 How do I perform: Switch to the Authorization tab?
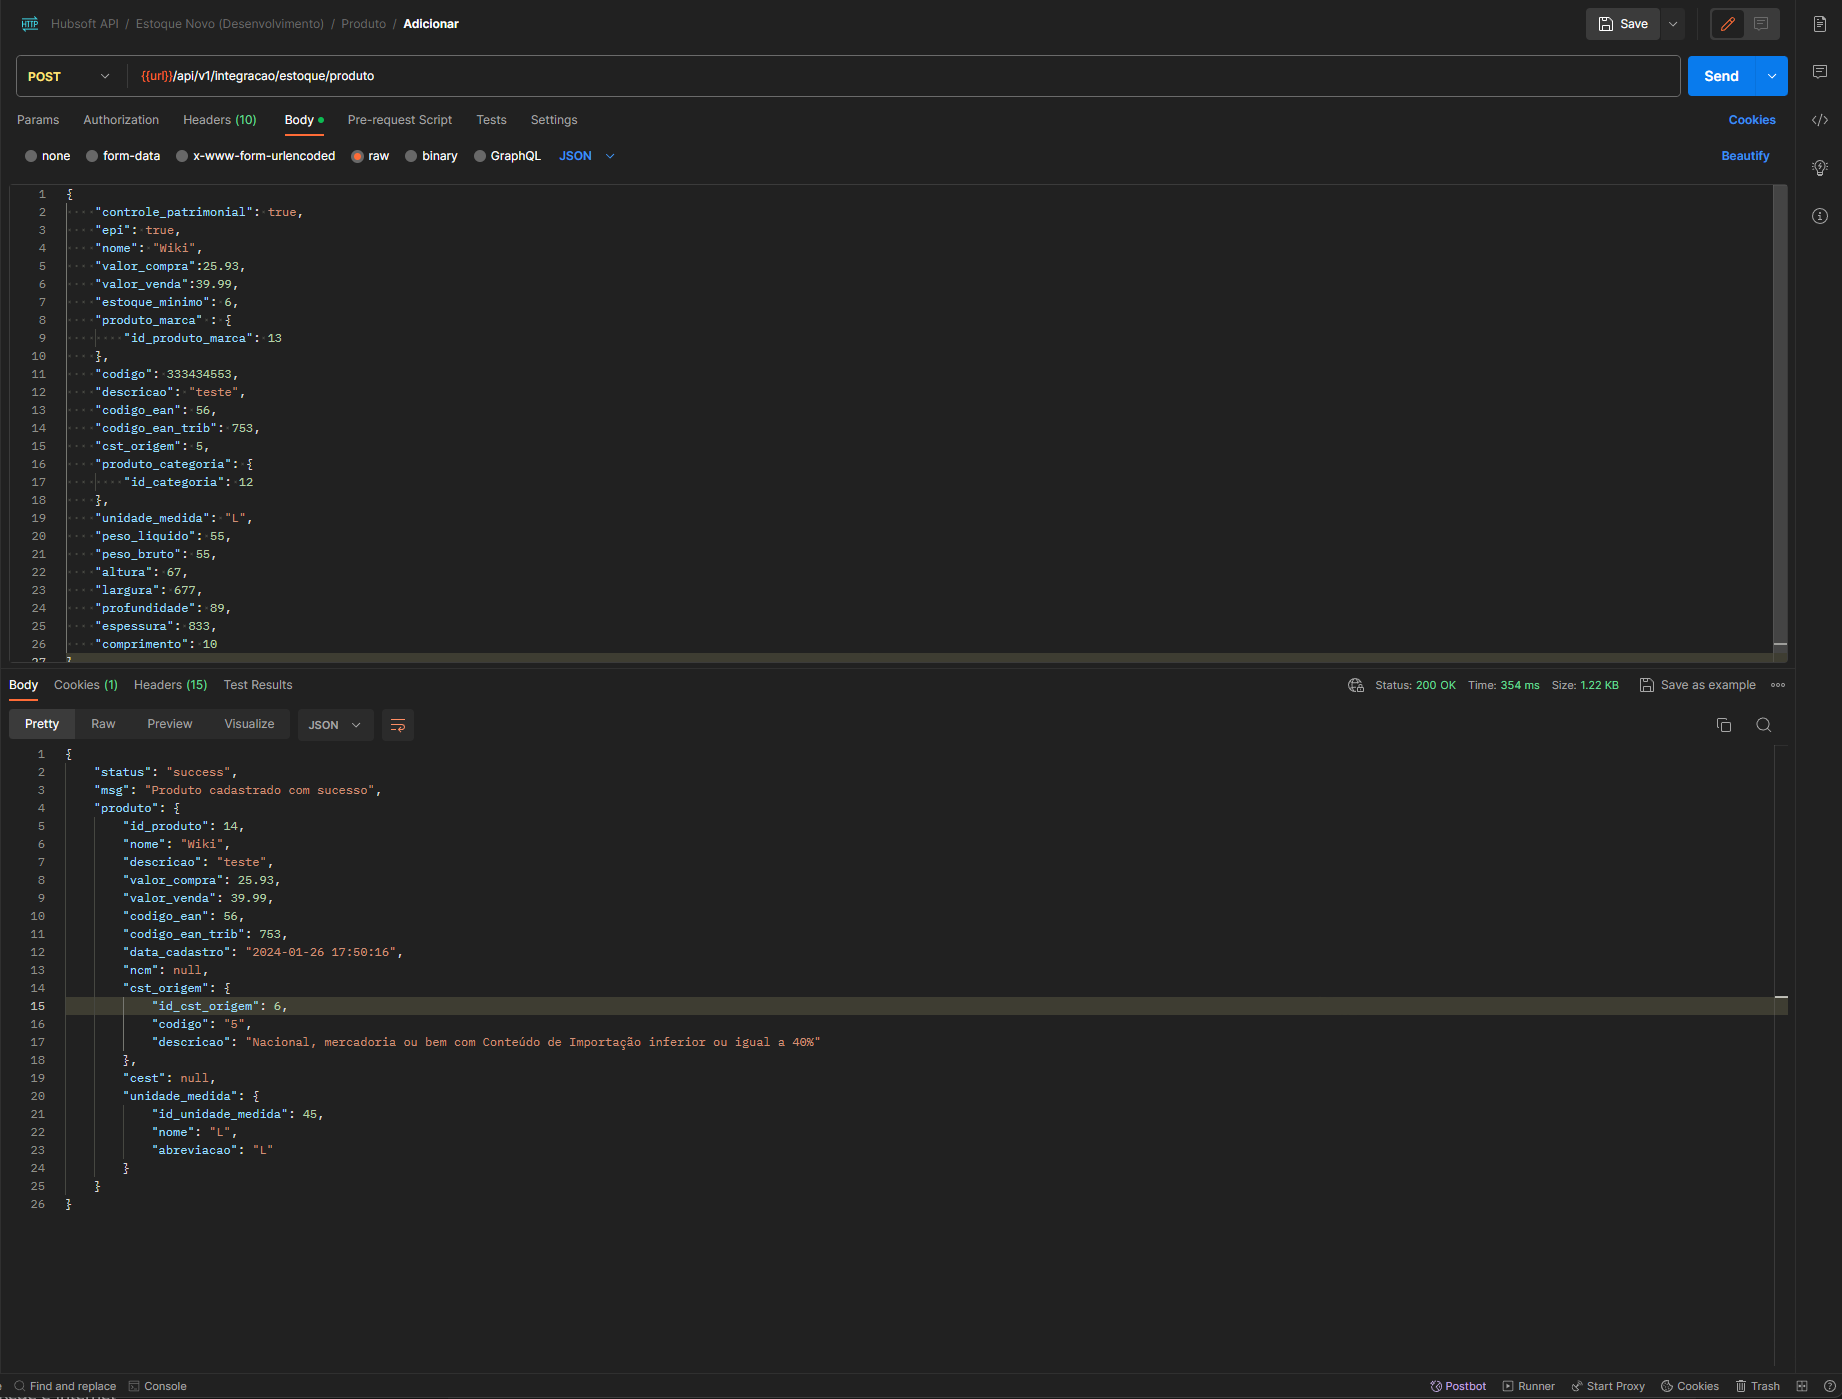click(x=121, y=120)
